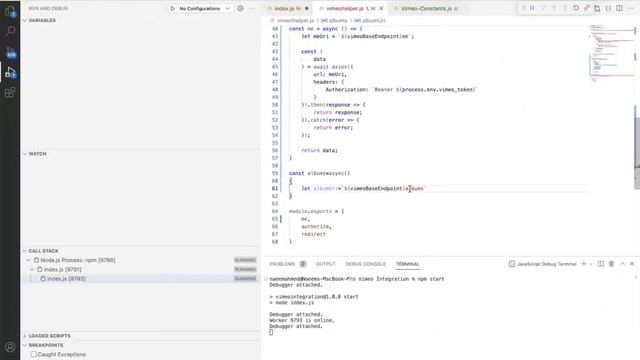Open launch.json with the gear icon

tap(240, 8)
